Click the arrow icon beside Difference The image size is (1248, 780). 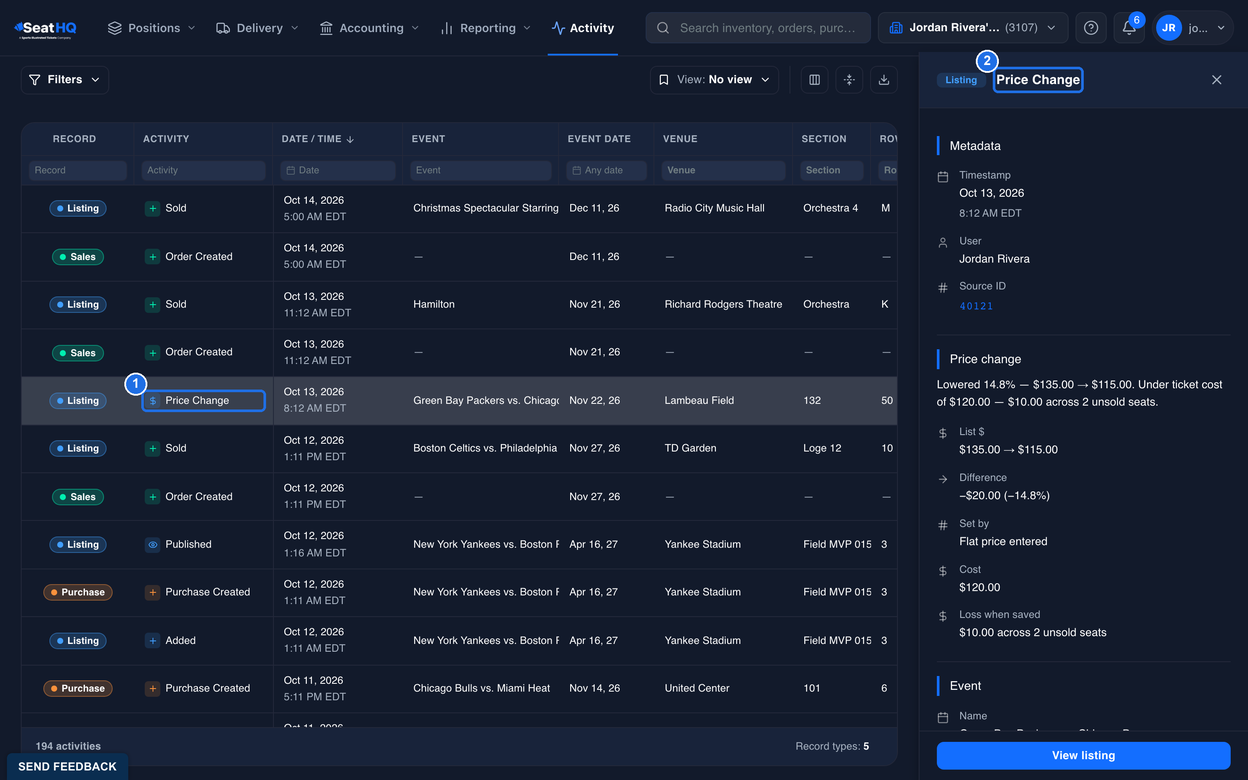click(943, 479)
